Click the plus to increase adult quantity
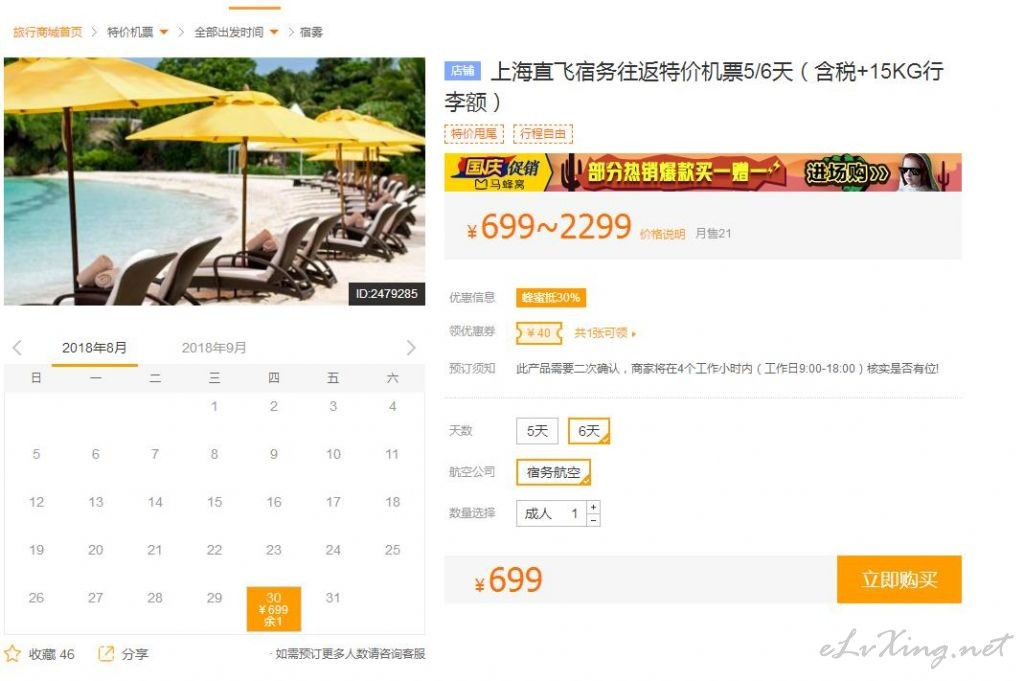The width and height of the screenshot is (1024, 681). pos(593,507)
